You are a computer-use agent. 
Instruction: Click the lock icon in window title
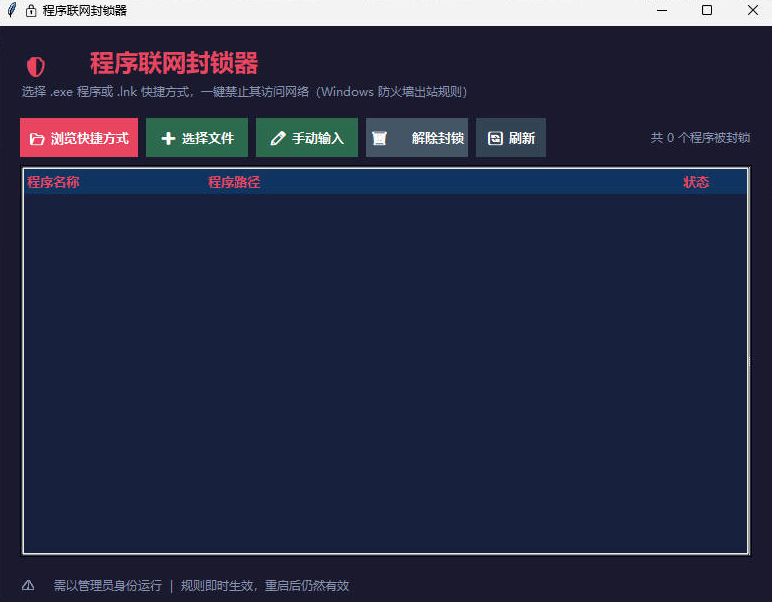[31, 10]
